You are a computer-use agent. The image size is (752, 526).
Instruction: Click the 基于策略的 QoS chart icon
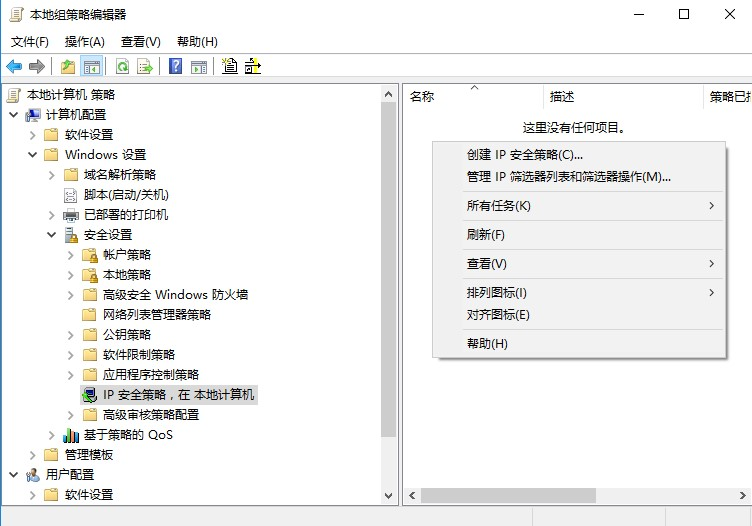[71, 435]
